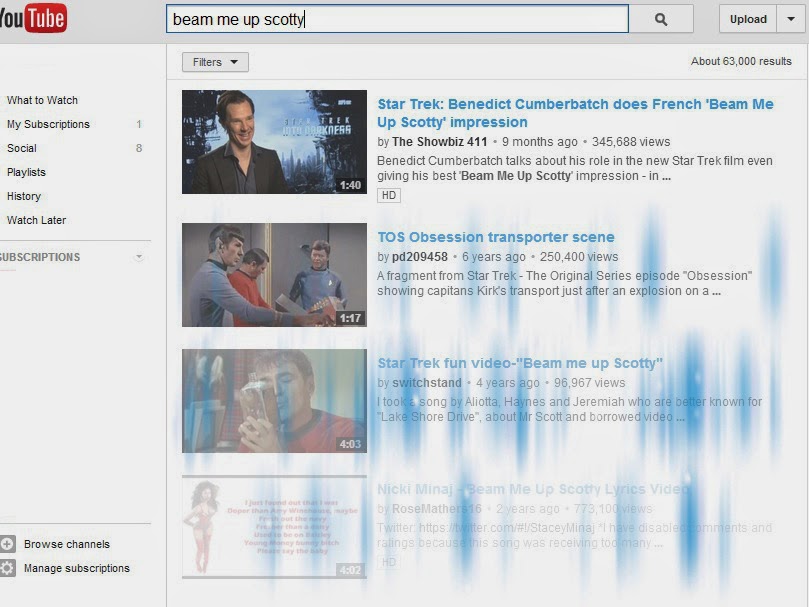Viewport: 809px width, 607px height.
Task: Open History in the sidebar
Action: click(x=24, y=196)
